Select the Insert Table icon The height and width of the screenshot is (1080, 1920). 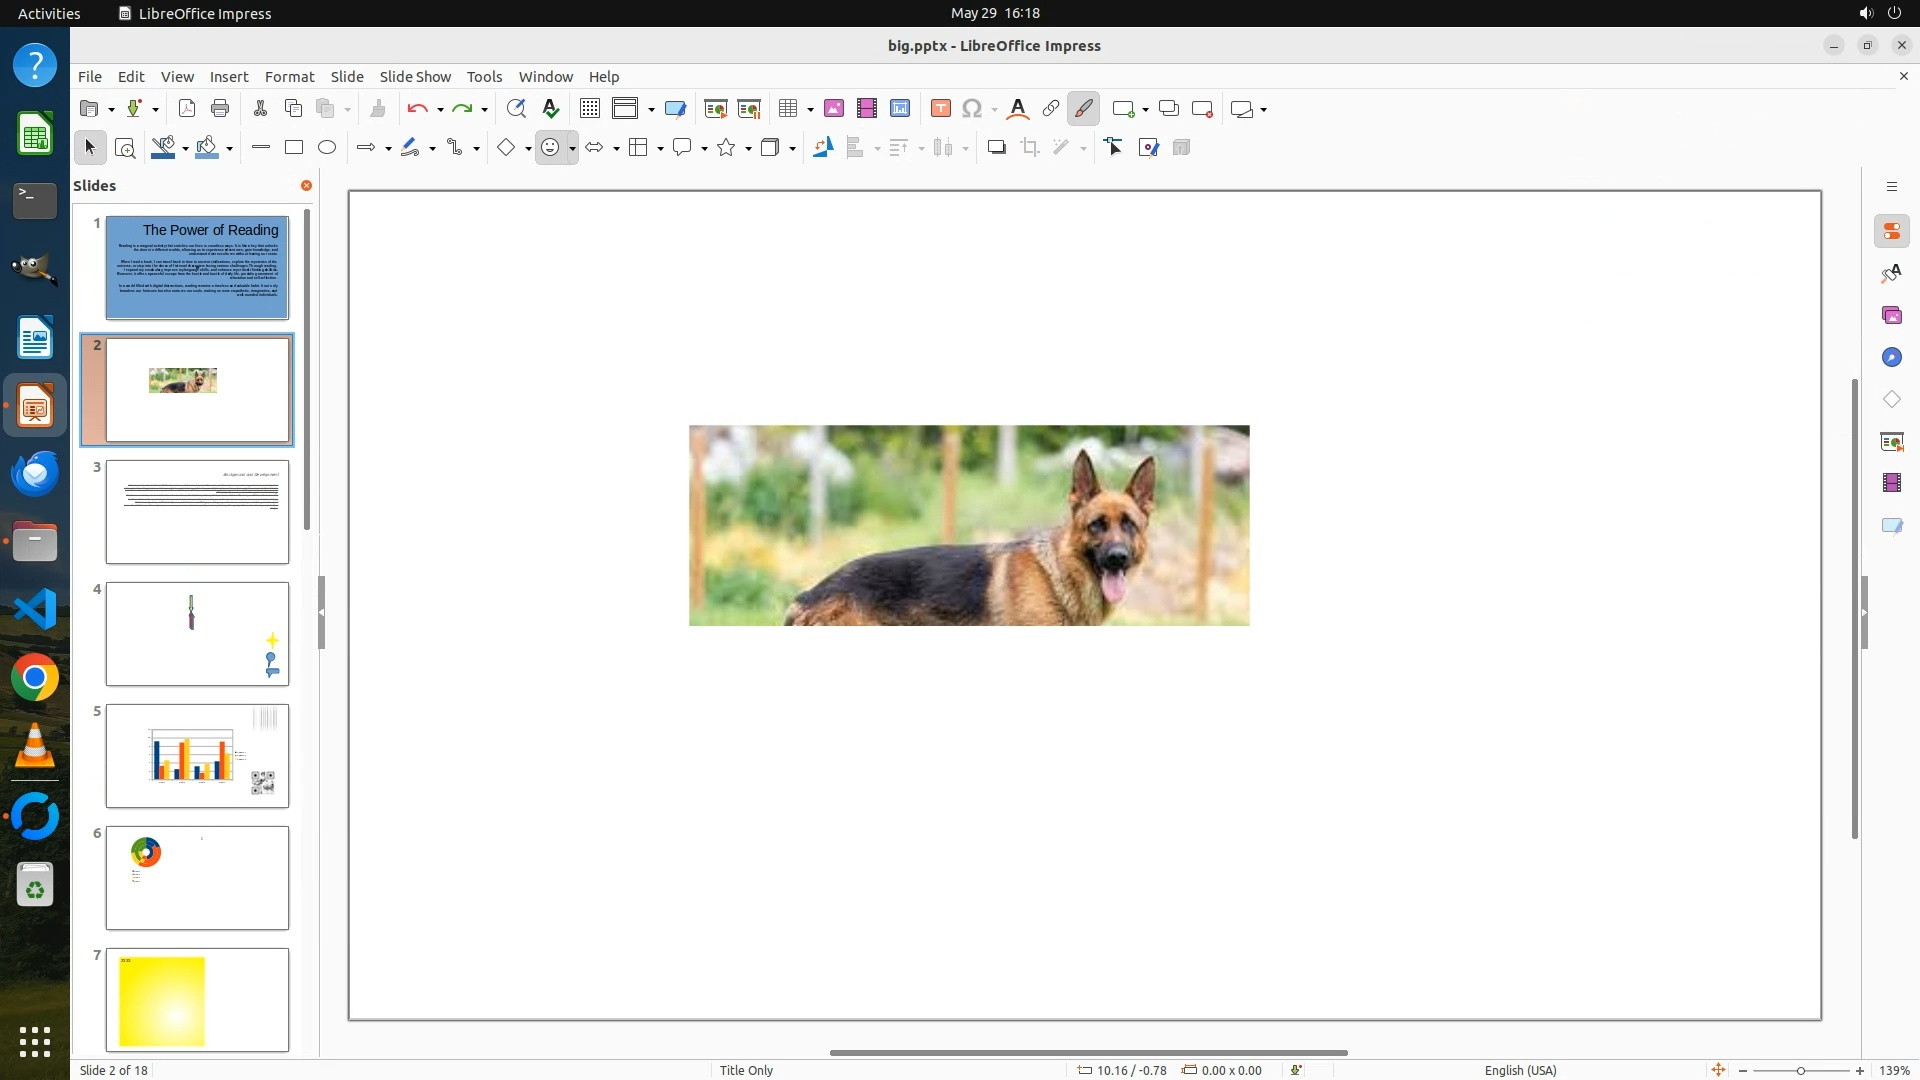(788, 109)
